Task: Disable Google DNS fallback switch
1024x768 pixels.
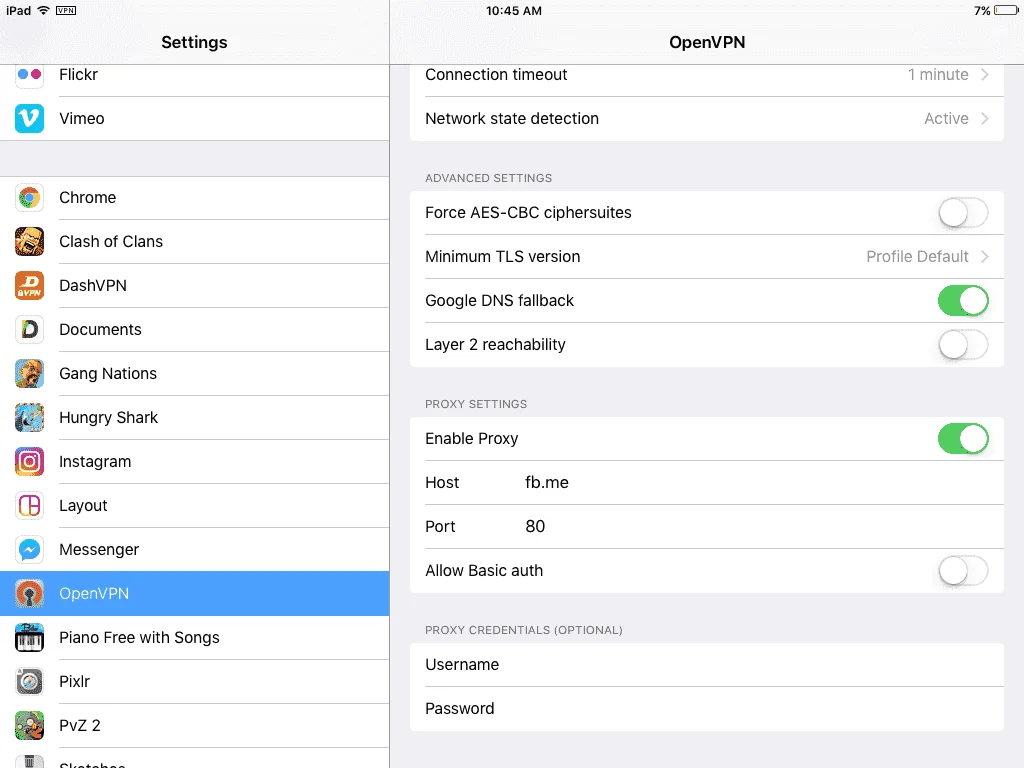Action: pos(963,300)
